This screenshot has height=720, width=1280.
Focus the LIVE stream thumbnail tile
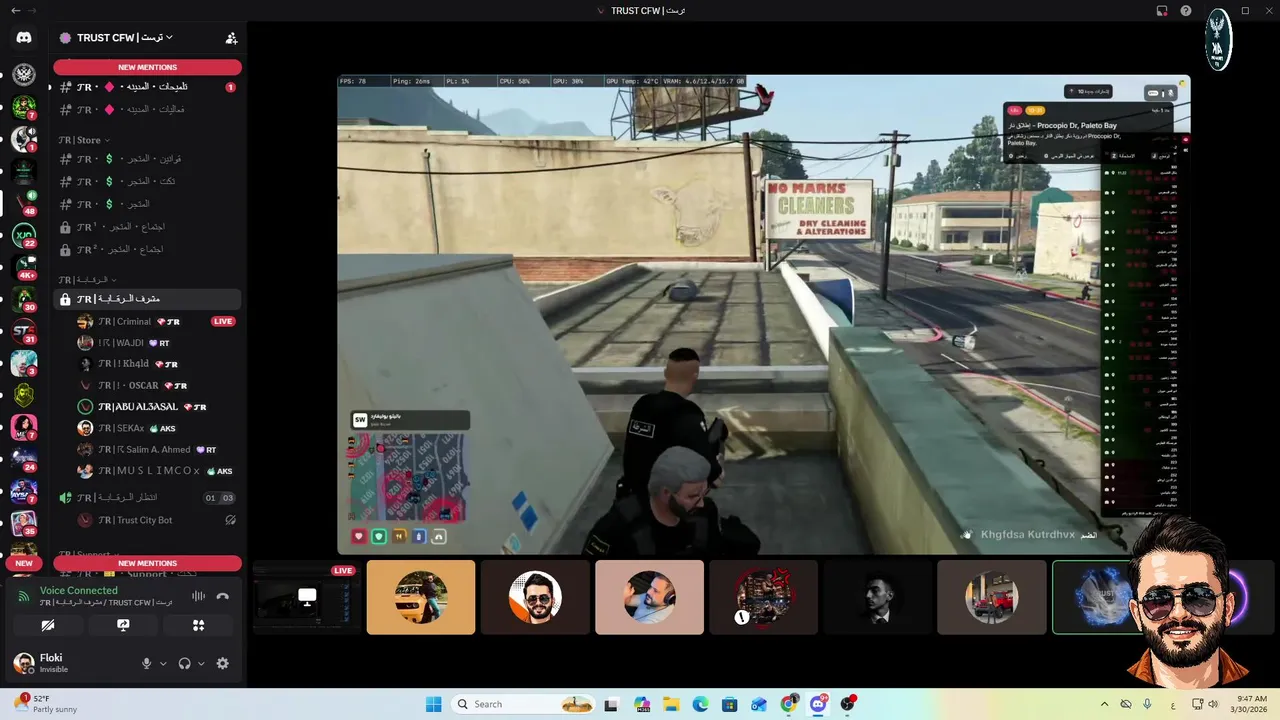pyautogui.click(x=306, y=597)
